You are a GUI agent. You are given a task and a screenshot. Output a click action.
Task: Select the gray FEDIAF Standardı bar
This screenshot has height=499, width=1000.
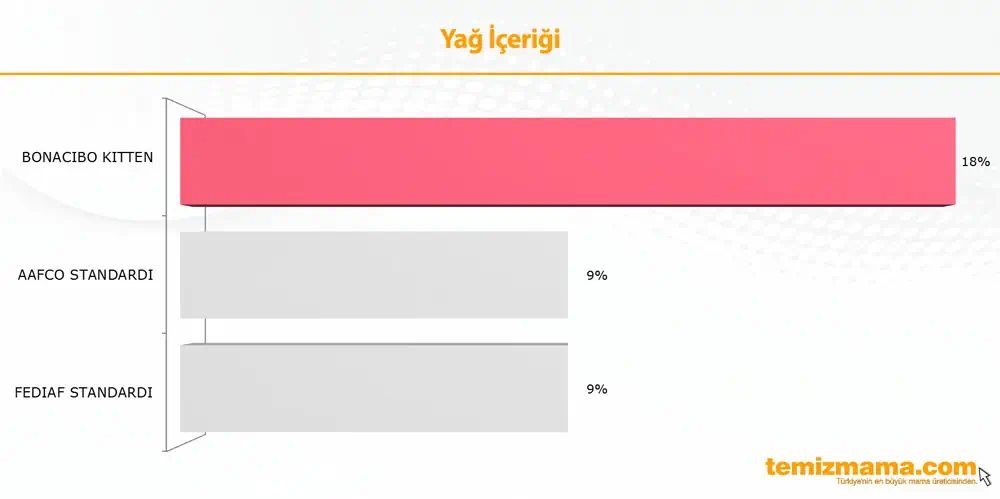tap(374, 388)
